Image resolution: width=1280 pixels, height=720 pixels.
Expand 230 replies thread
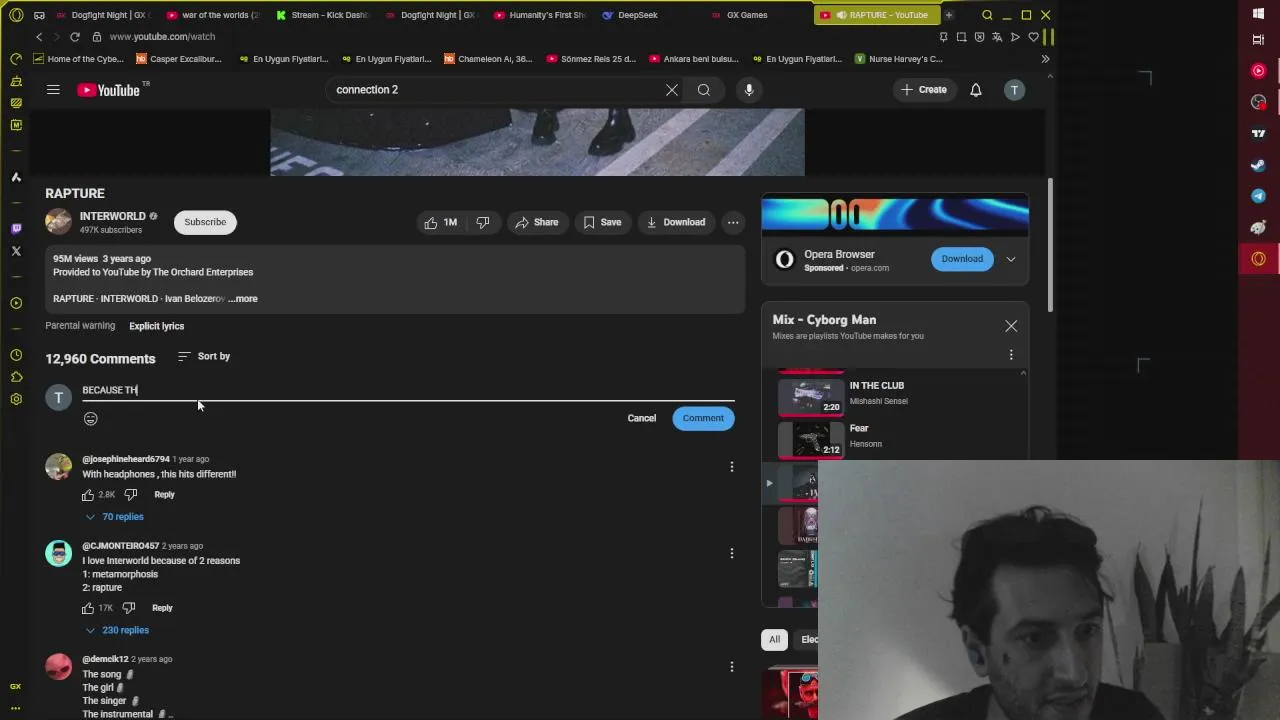point(116,630)
